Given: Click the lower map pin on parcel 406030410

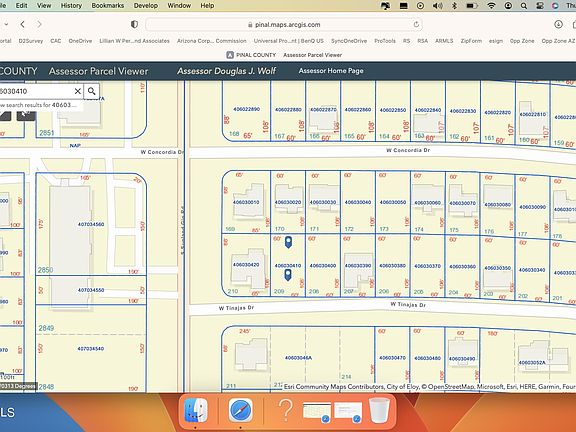Looking at the screenshot, I should click(288, 275).
